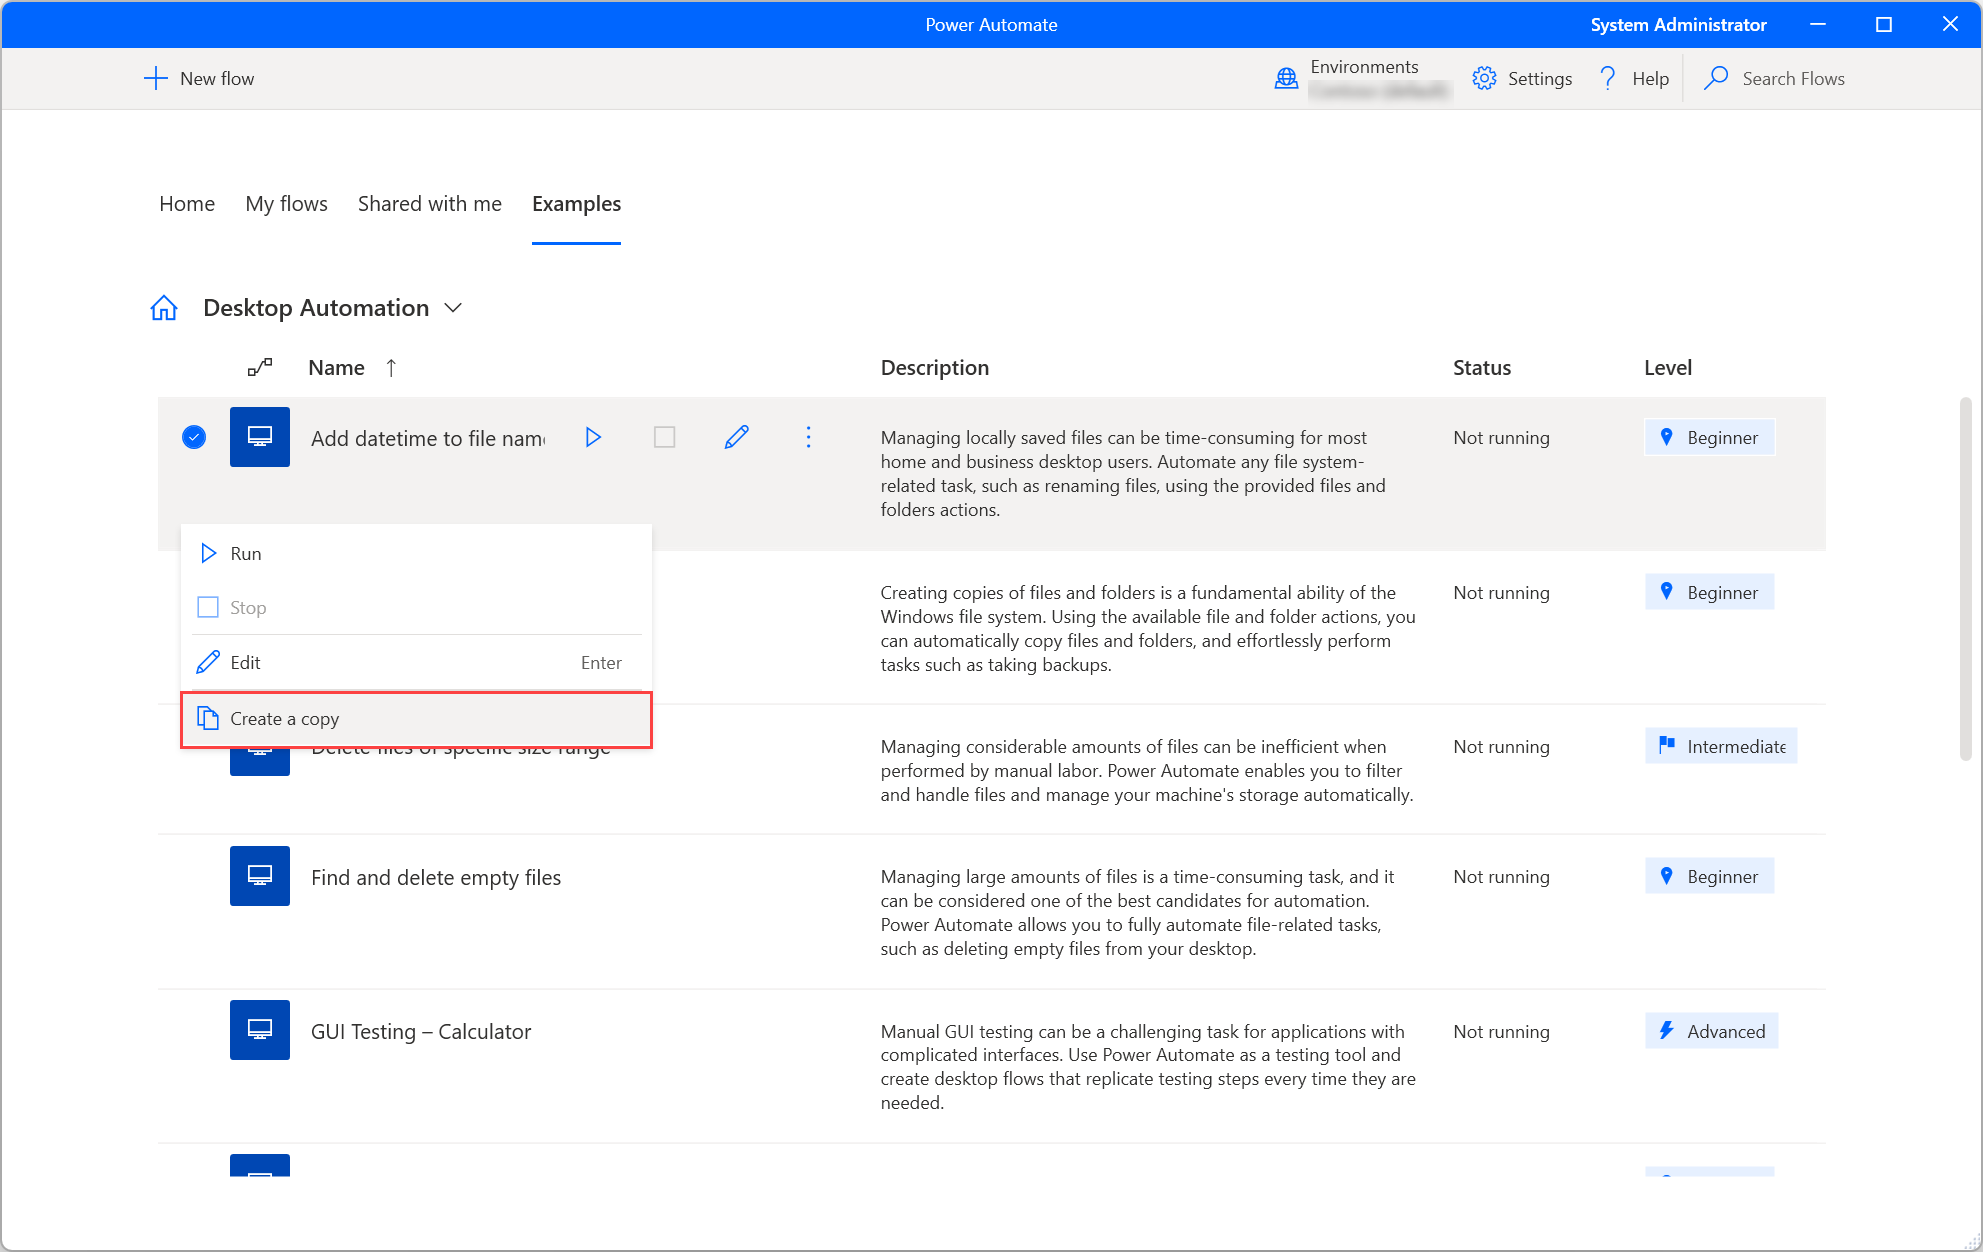Expand the Desktop Automation dropdown chevron
Viewport: 1983px width, 1252px height.
pos(456,307)
